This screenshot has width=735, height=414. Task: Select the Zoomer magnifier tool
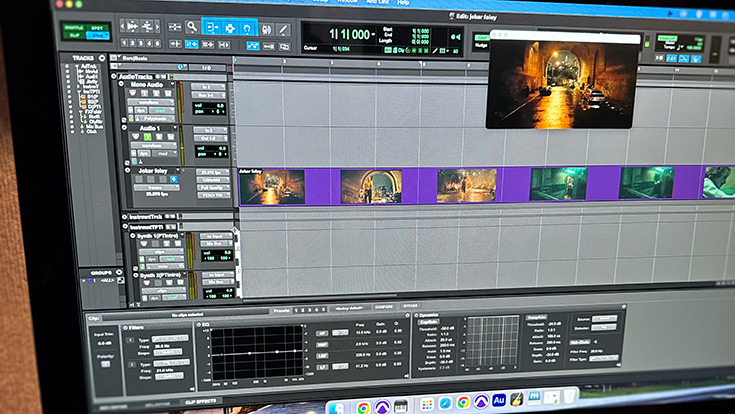pyautogui.click(x=191, y=27)
